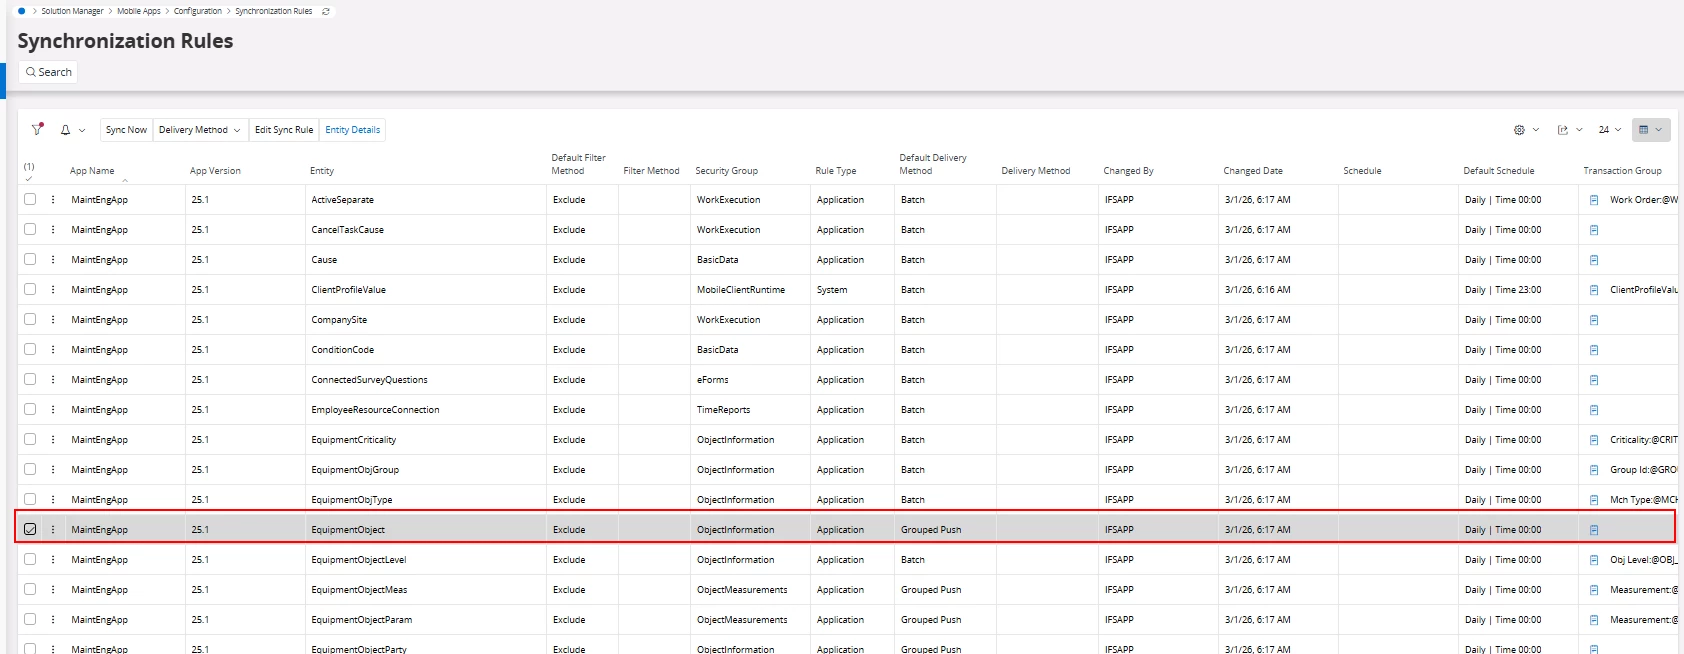This screenshot has width=1684, height=654.
Task: Click transaction group icon in EquipmentObjectMeas row
Action: 1594,590
